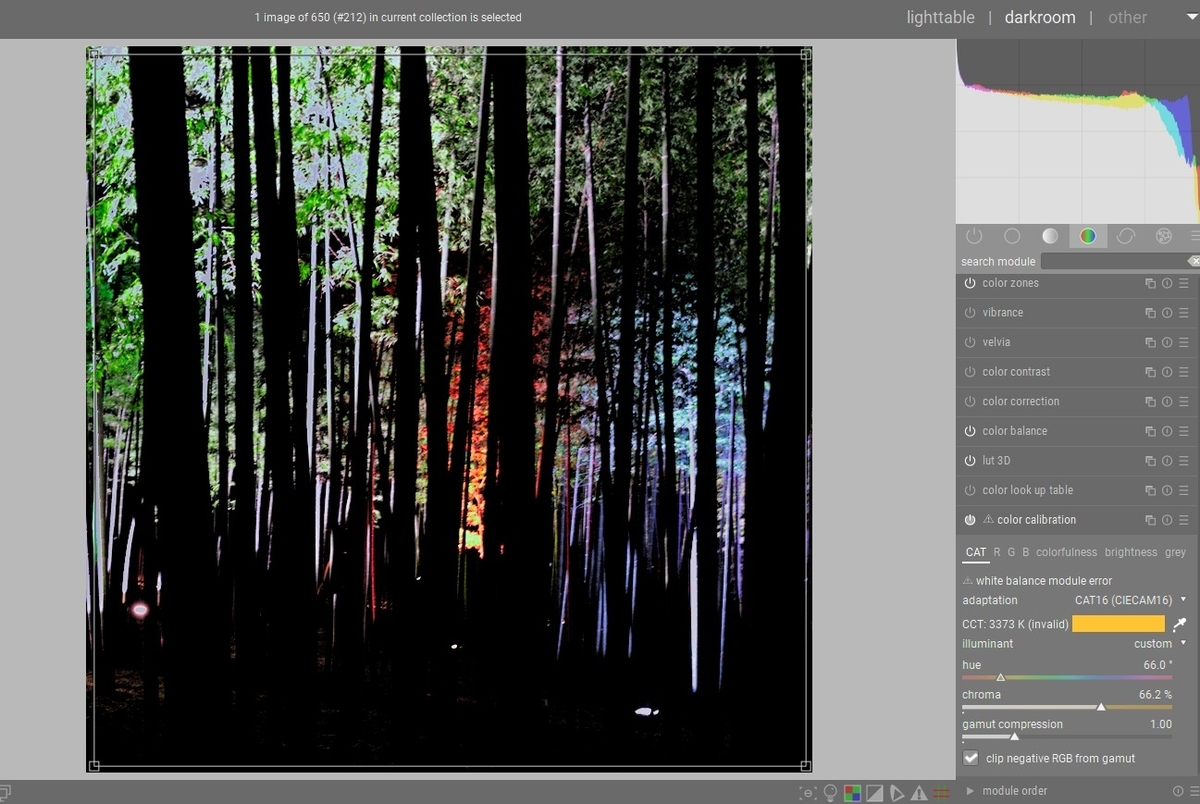The image size is (1200, 804).
Task: Open module order presets menu
Action: pyautogui.click(x=1194, y=791)
